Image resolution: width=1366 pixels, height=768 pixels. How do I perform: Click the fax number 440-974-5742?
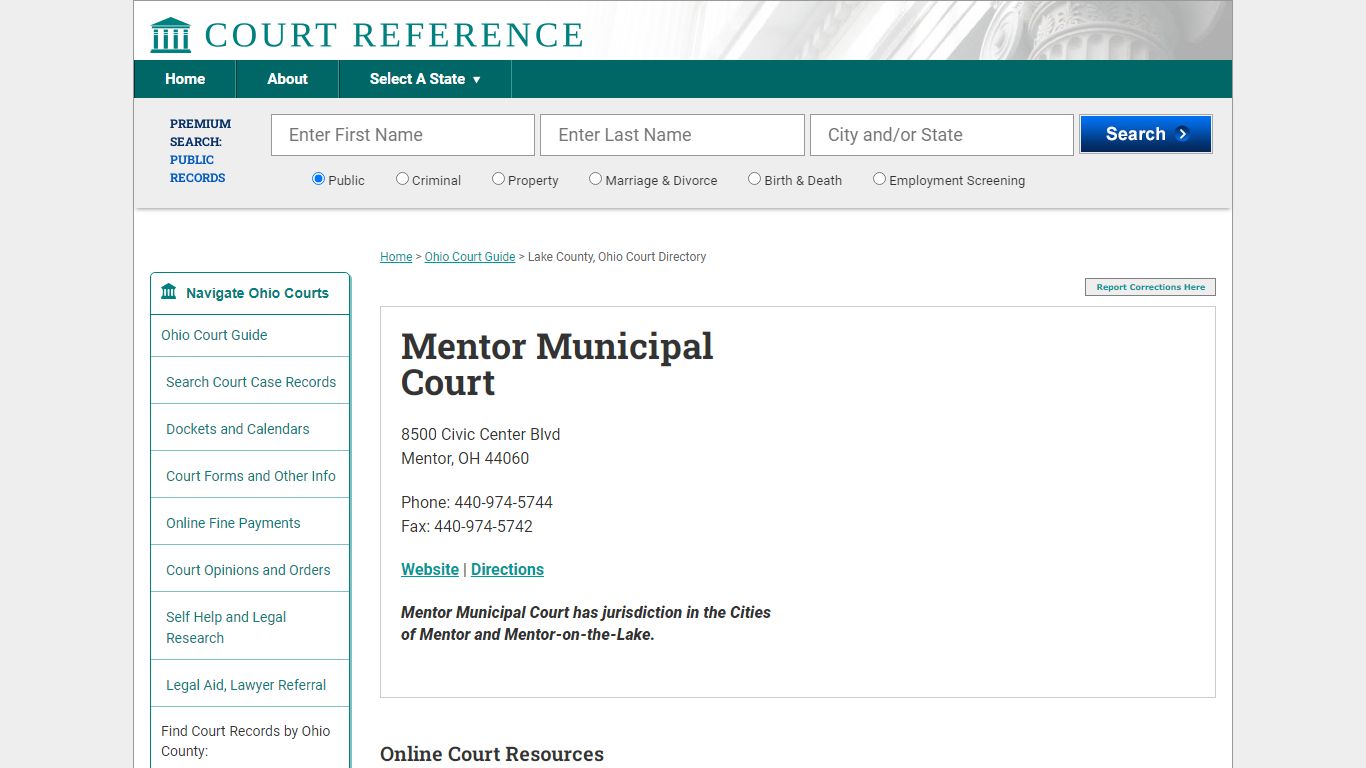click(483, 526)
